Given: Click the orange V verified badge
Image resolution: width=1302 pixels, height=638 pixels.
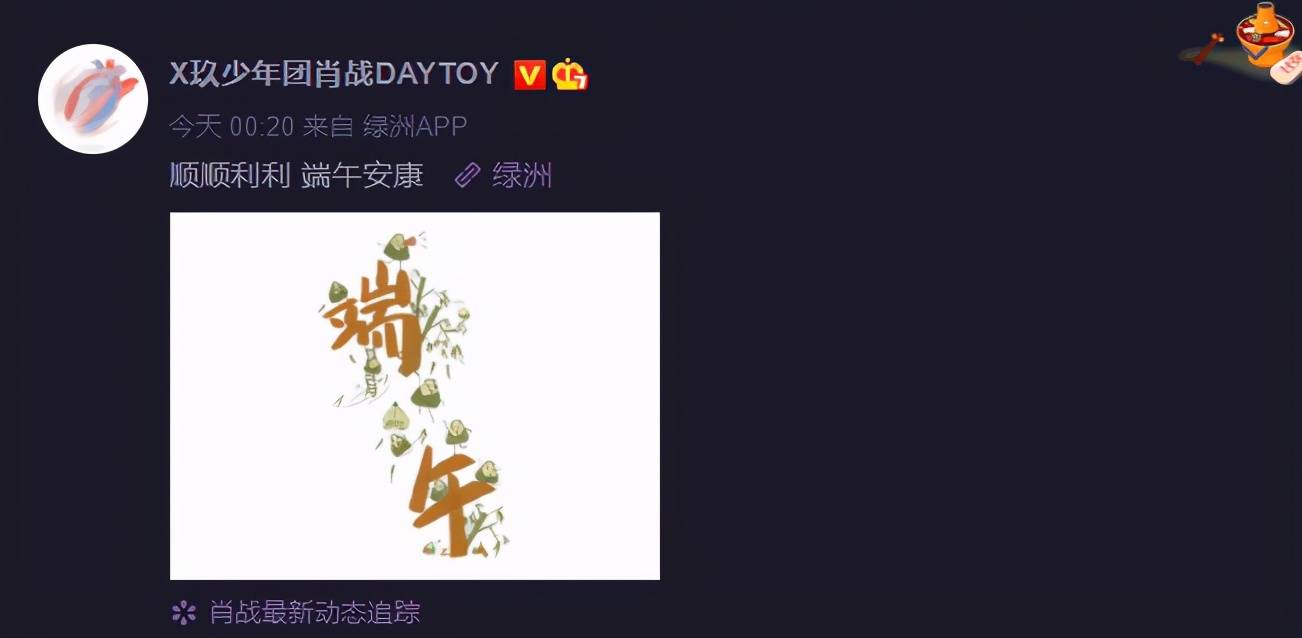Looking at the screenshot, I should [529, 75].
